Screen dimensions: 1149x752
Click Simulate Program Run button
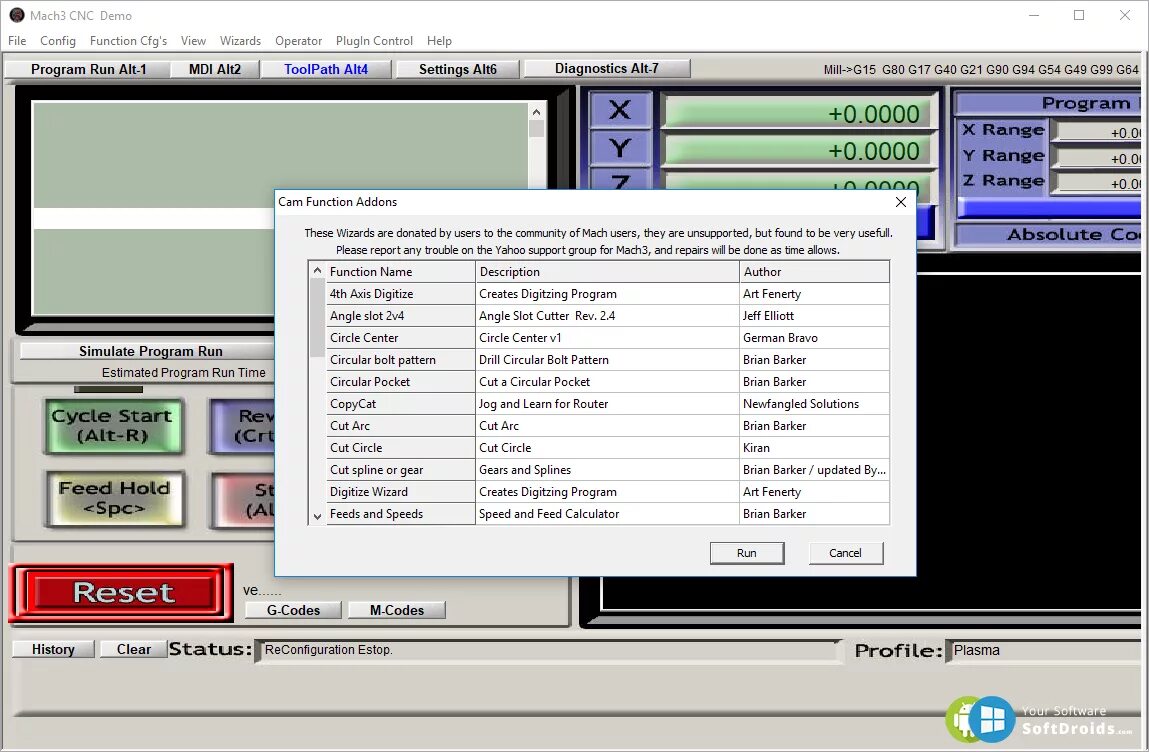(150, 351)
